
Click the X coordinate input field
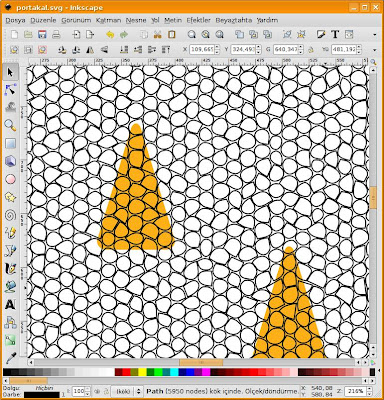202,50
